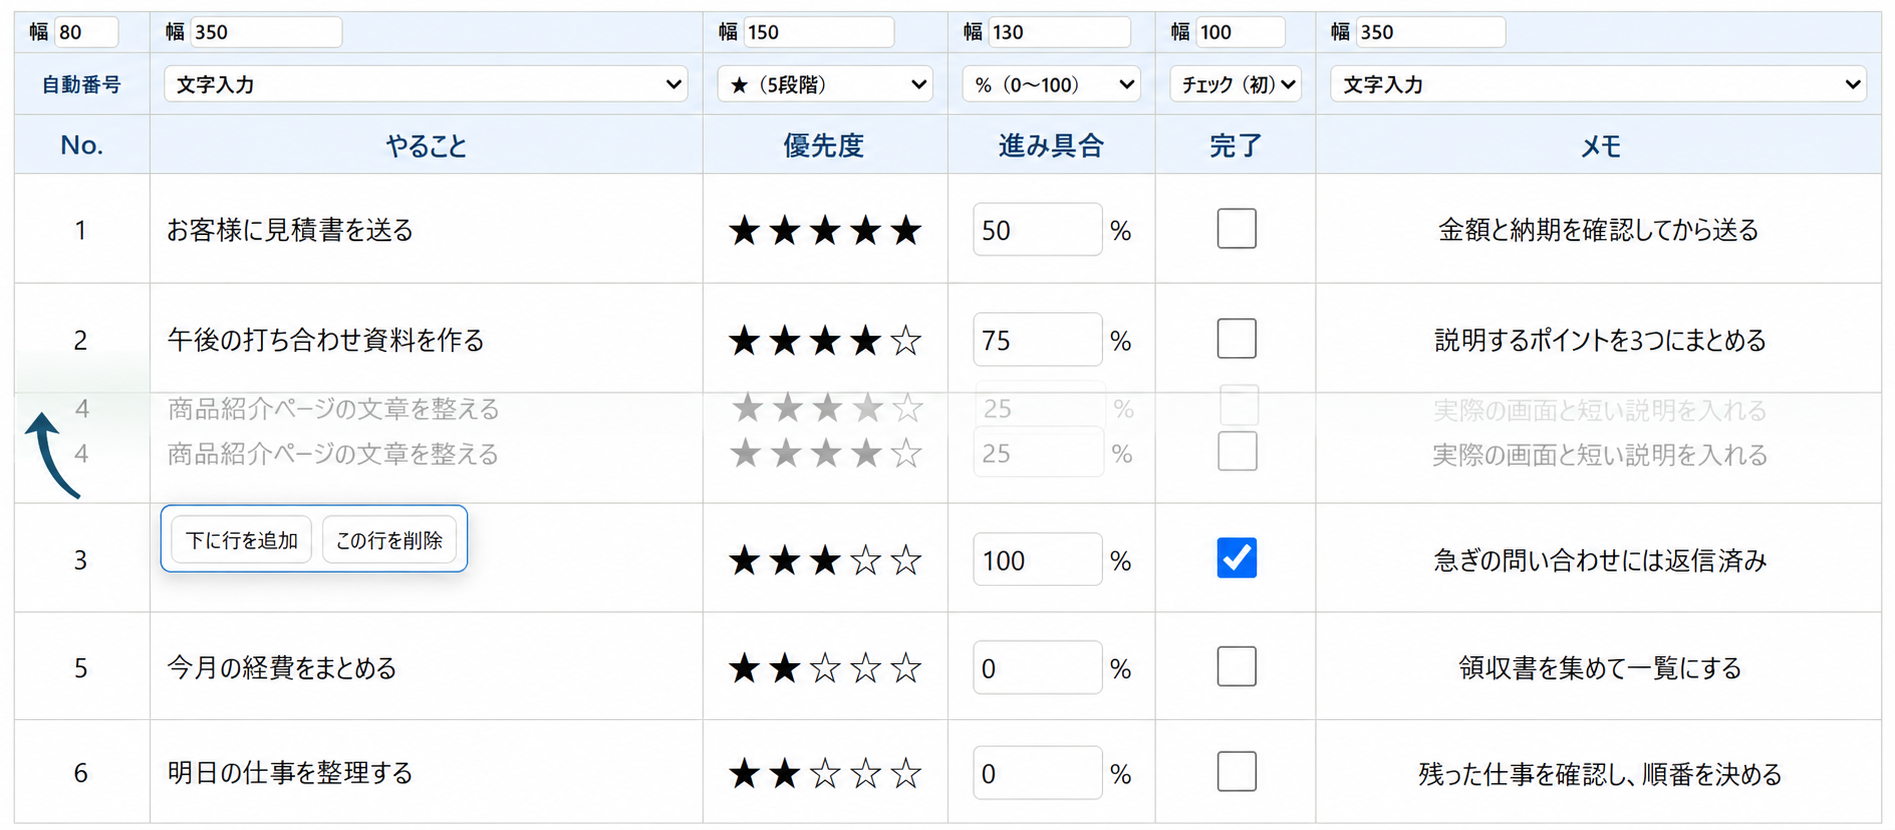Set fourth star in お客様に見積書を送る row

pyautogui.click(x=865, y=231)
